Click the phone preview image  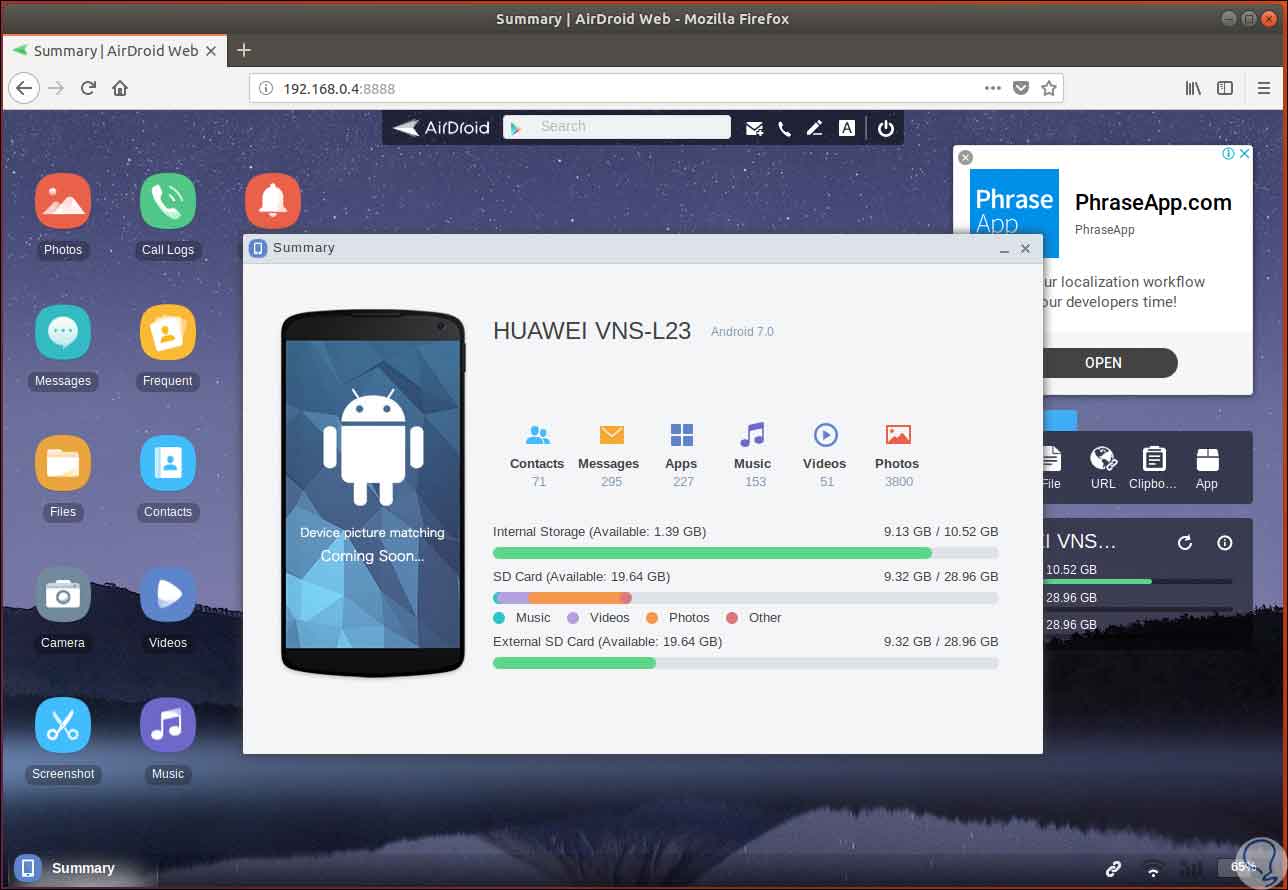point(373,494)
